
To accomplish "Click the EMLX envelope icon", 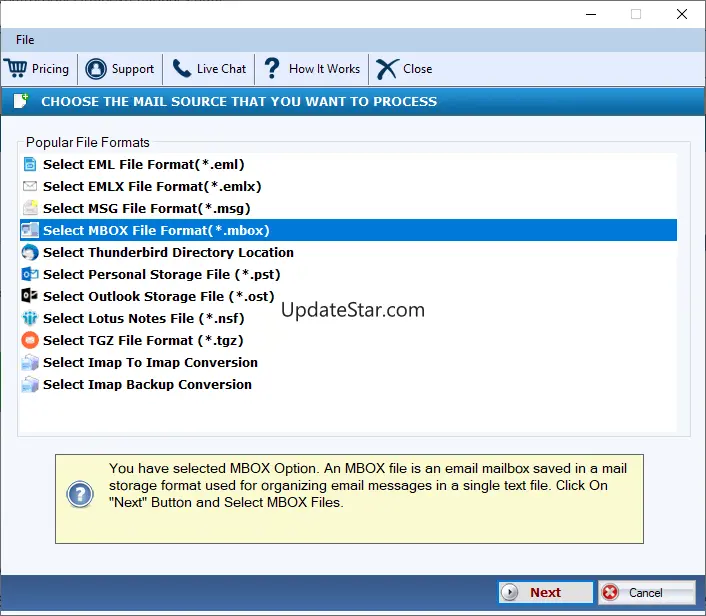I will click(30, 186).
